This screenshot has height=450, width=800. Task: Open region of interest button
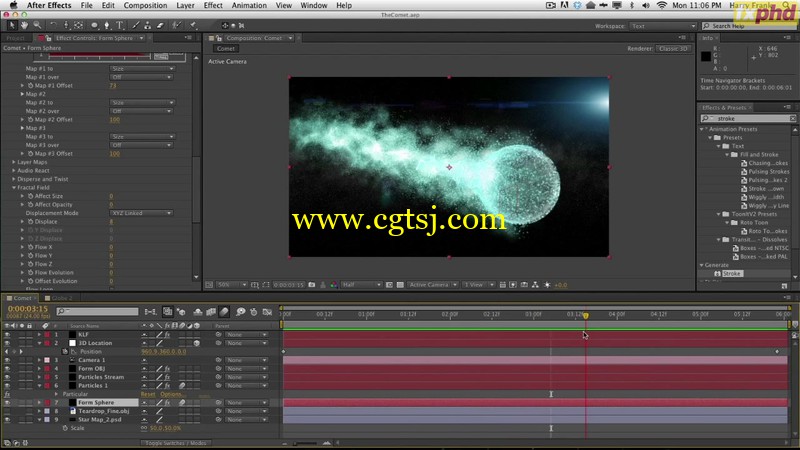coord(389,285)
